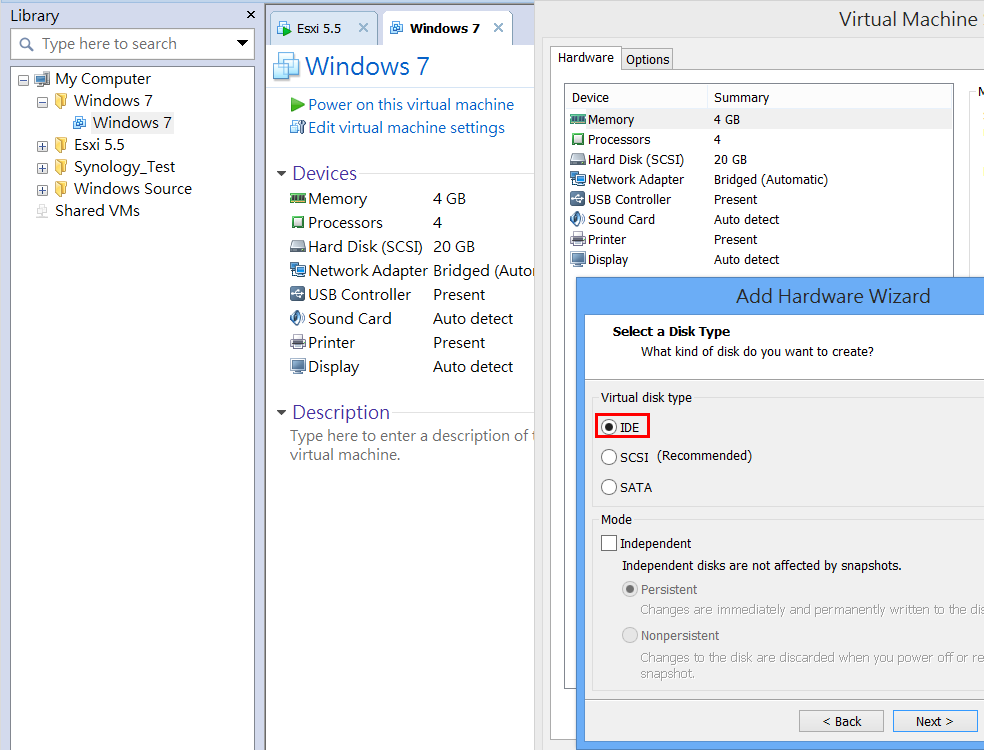
Task: Expand the Synology_Test tree node
Action: [42, 168]
